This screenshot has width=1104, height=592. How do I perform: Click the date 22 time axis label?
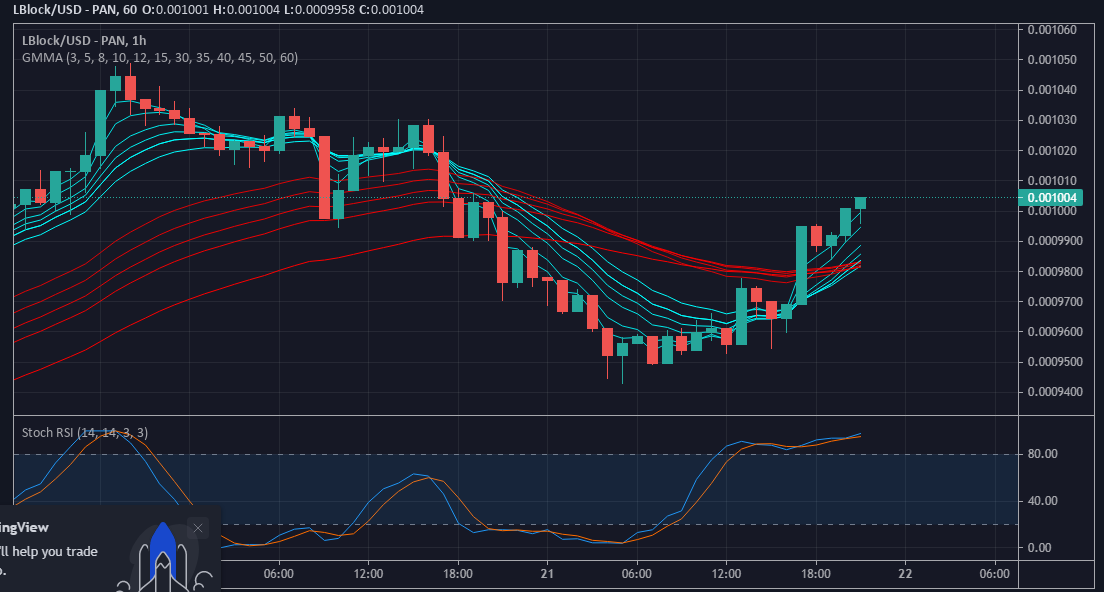click(905, 574)
